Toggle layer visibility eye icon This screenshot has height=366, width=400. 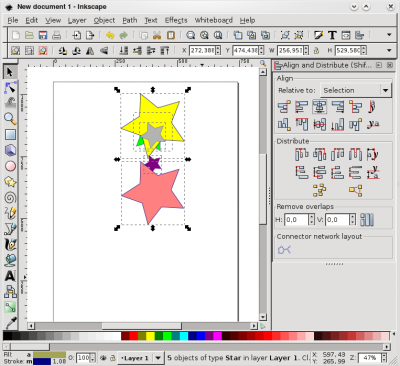tap(103, 358)
